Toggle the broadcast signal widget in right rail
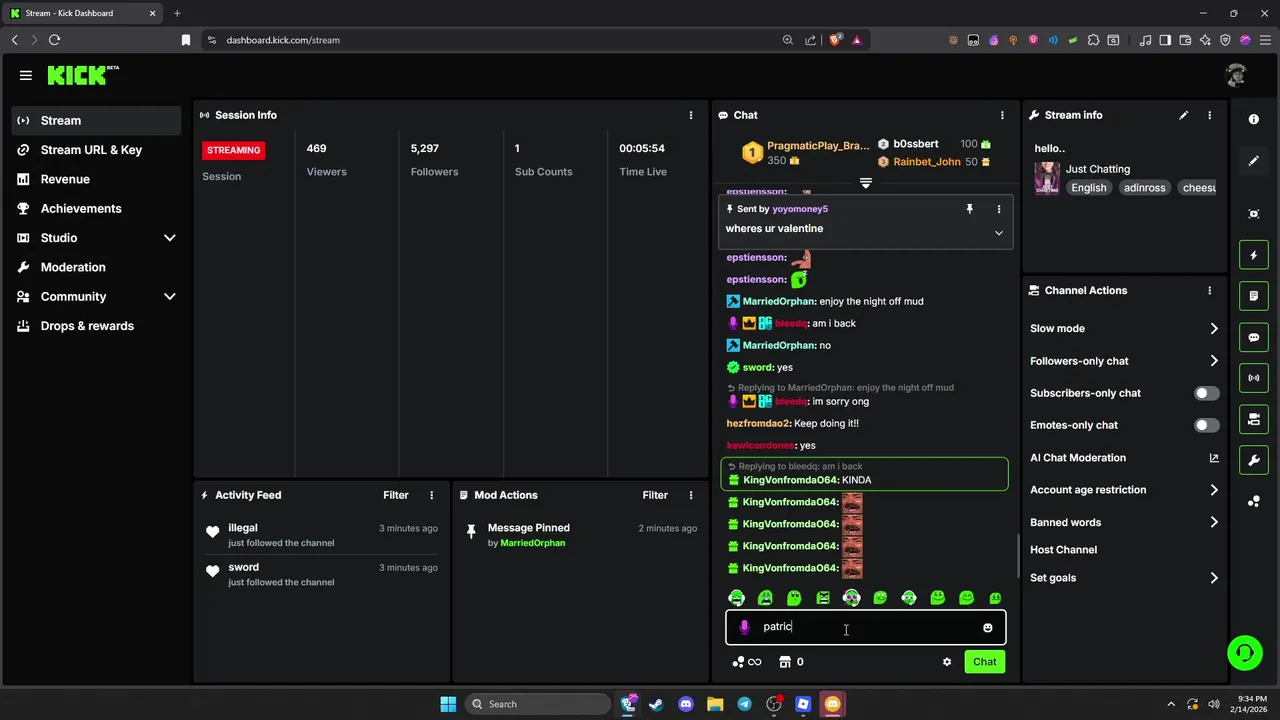The width and height of the screenshot is (1280, 720). [1254, 378]
